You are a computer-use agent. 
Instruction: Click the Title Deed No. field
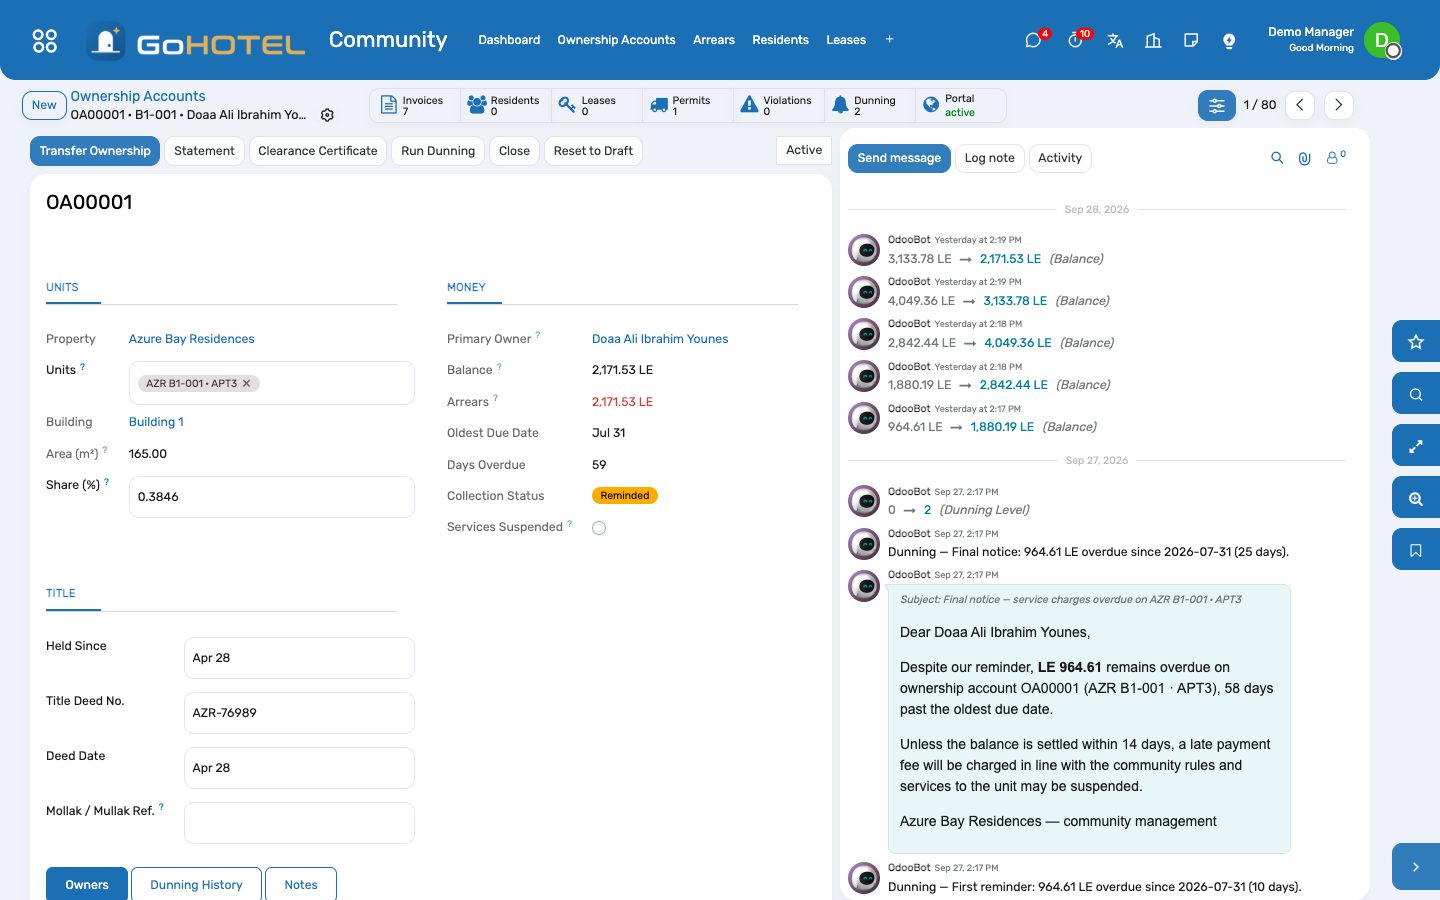[x=299, y=713]
